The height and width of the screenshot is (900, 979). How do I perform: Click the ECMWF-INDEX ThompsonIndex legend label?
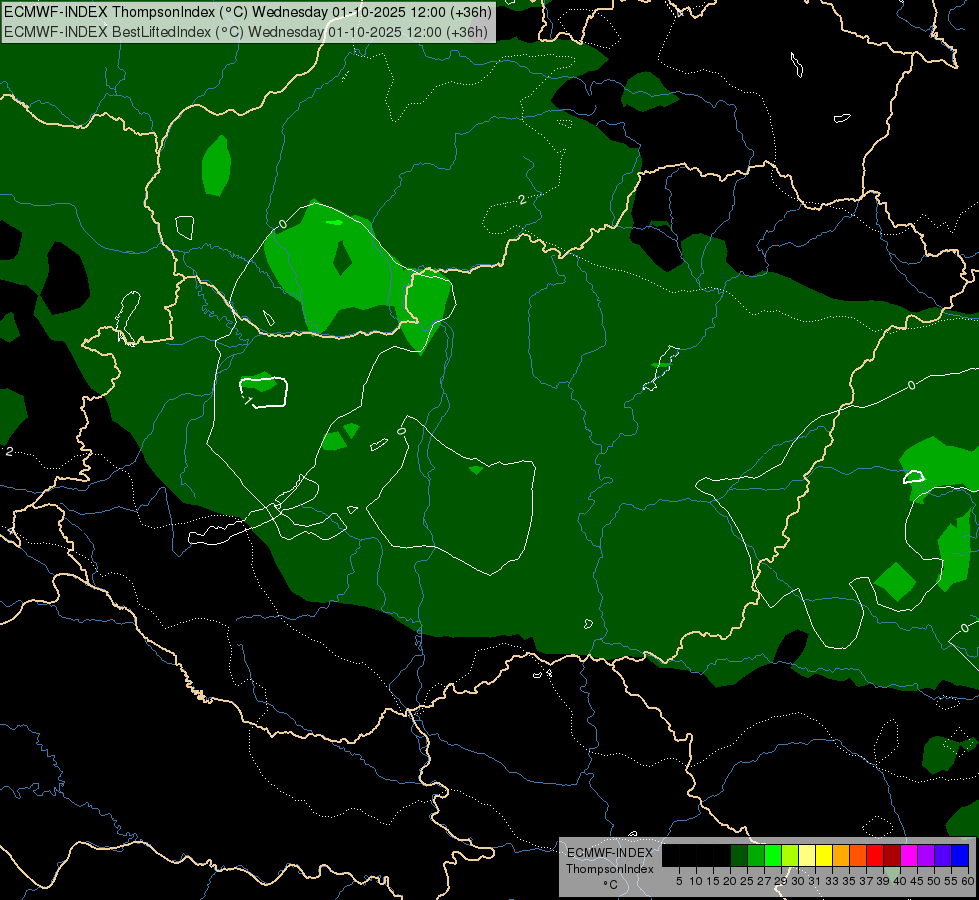610,861
